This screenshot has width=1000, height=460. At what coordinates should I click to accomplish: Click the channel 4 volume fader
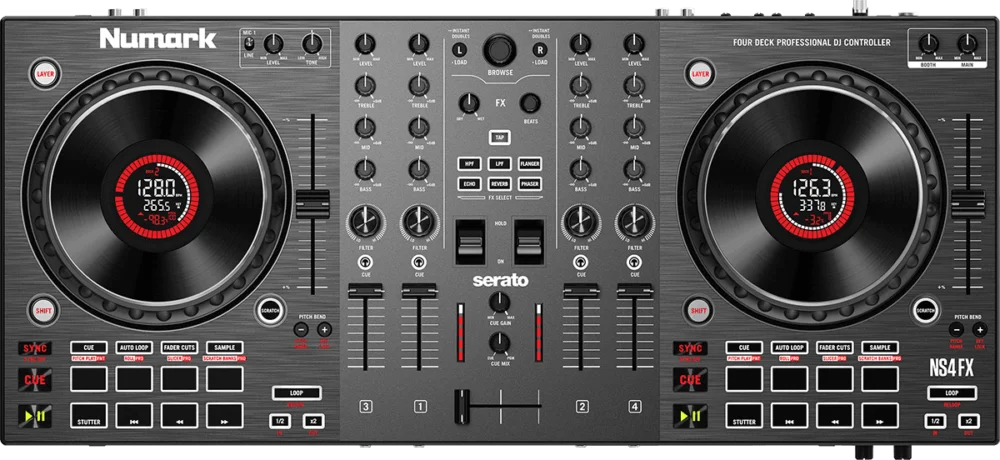[x=634, y=292]
